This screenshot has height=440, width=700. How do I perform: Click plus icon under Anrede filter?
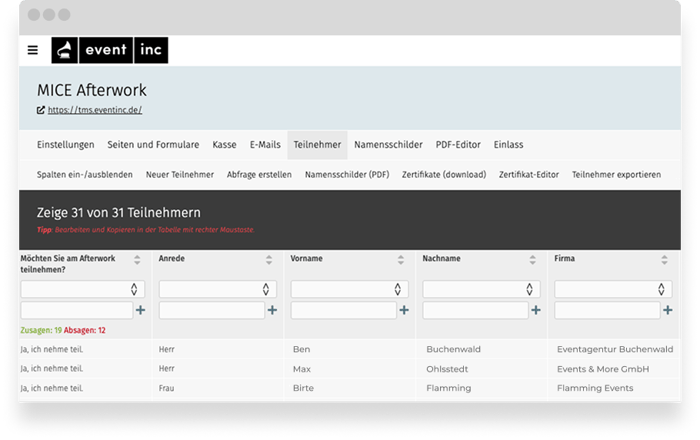[x=272, y=310]
